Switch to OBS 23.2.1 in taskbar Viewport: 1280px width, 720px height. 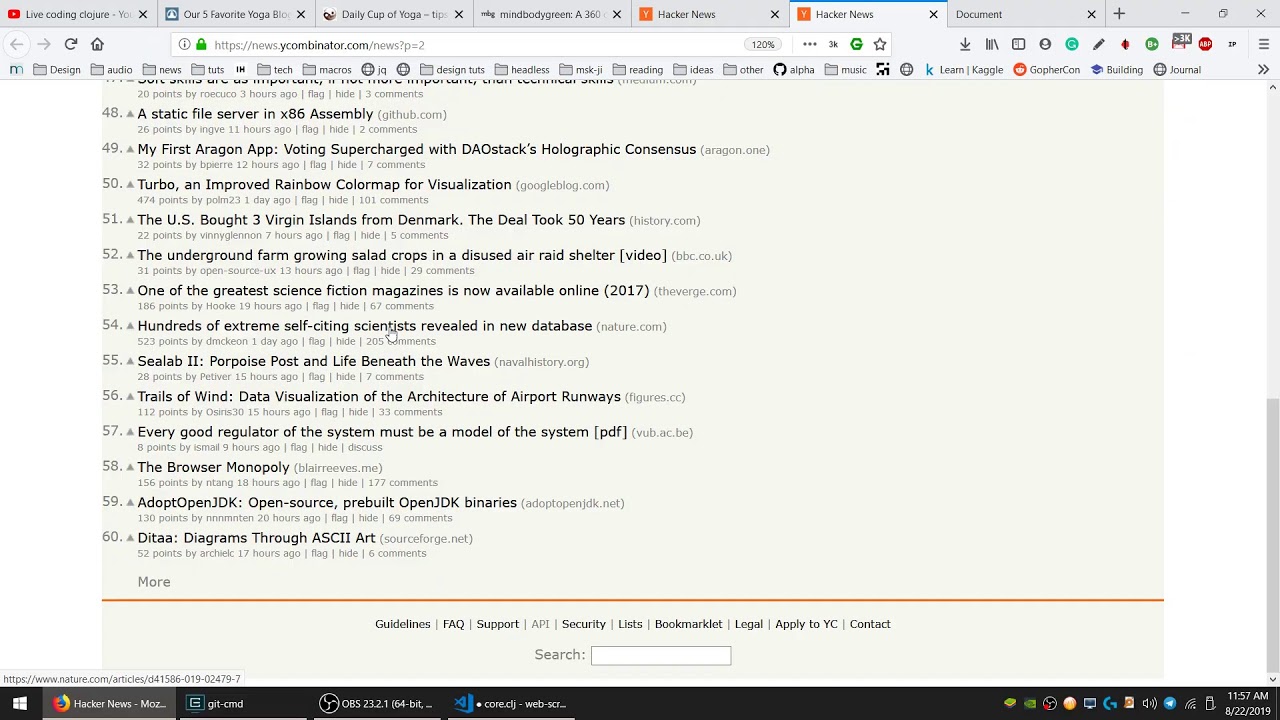tap(377, 704)
